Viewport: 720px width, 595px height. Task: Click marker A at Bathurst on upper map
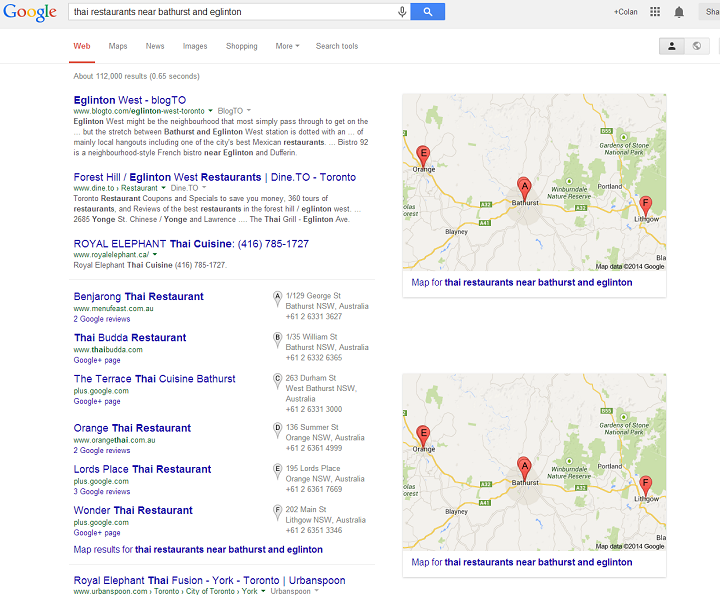point(524,189)
